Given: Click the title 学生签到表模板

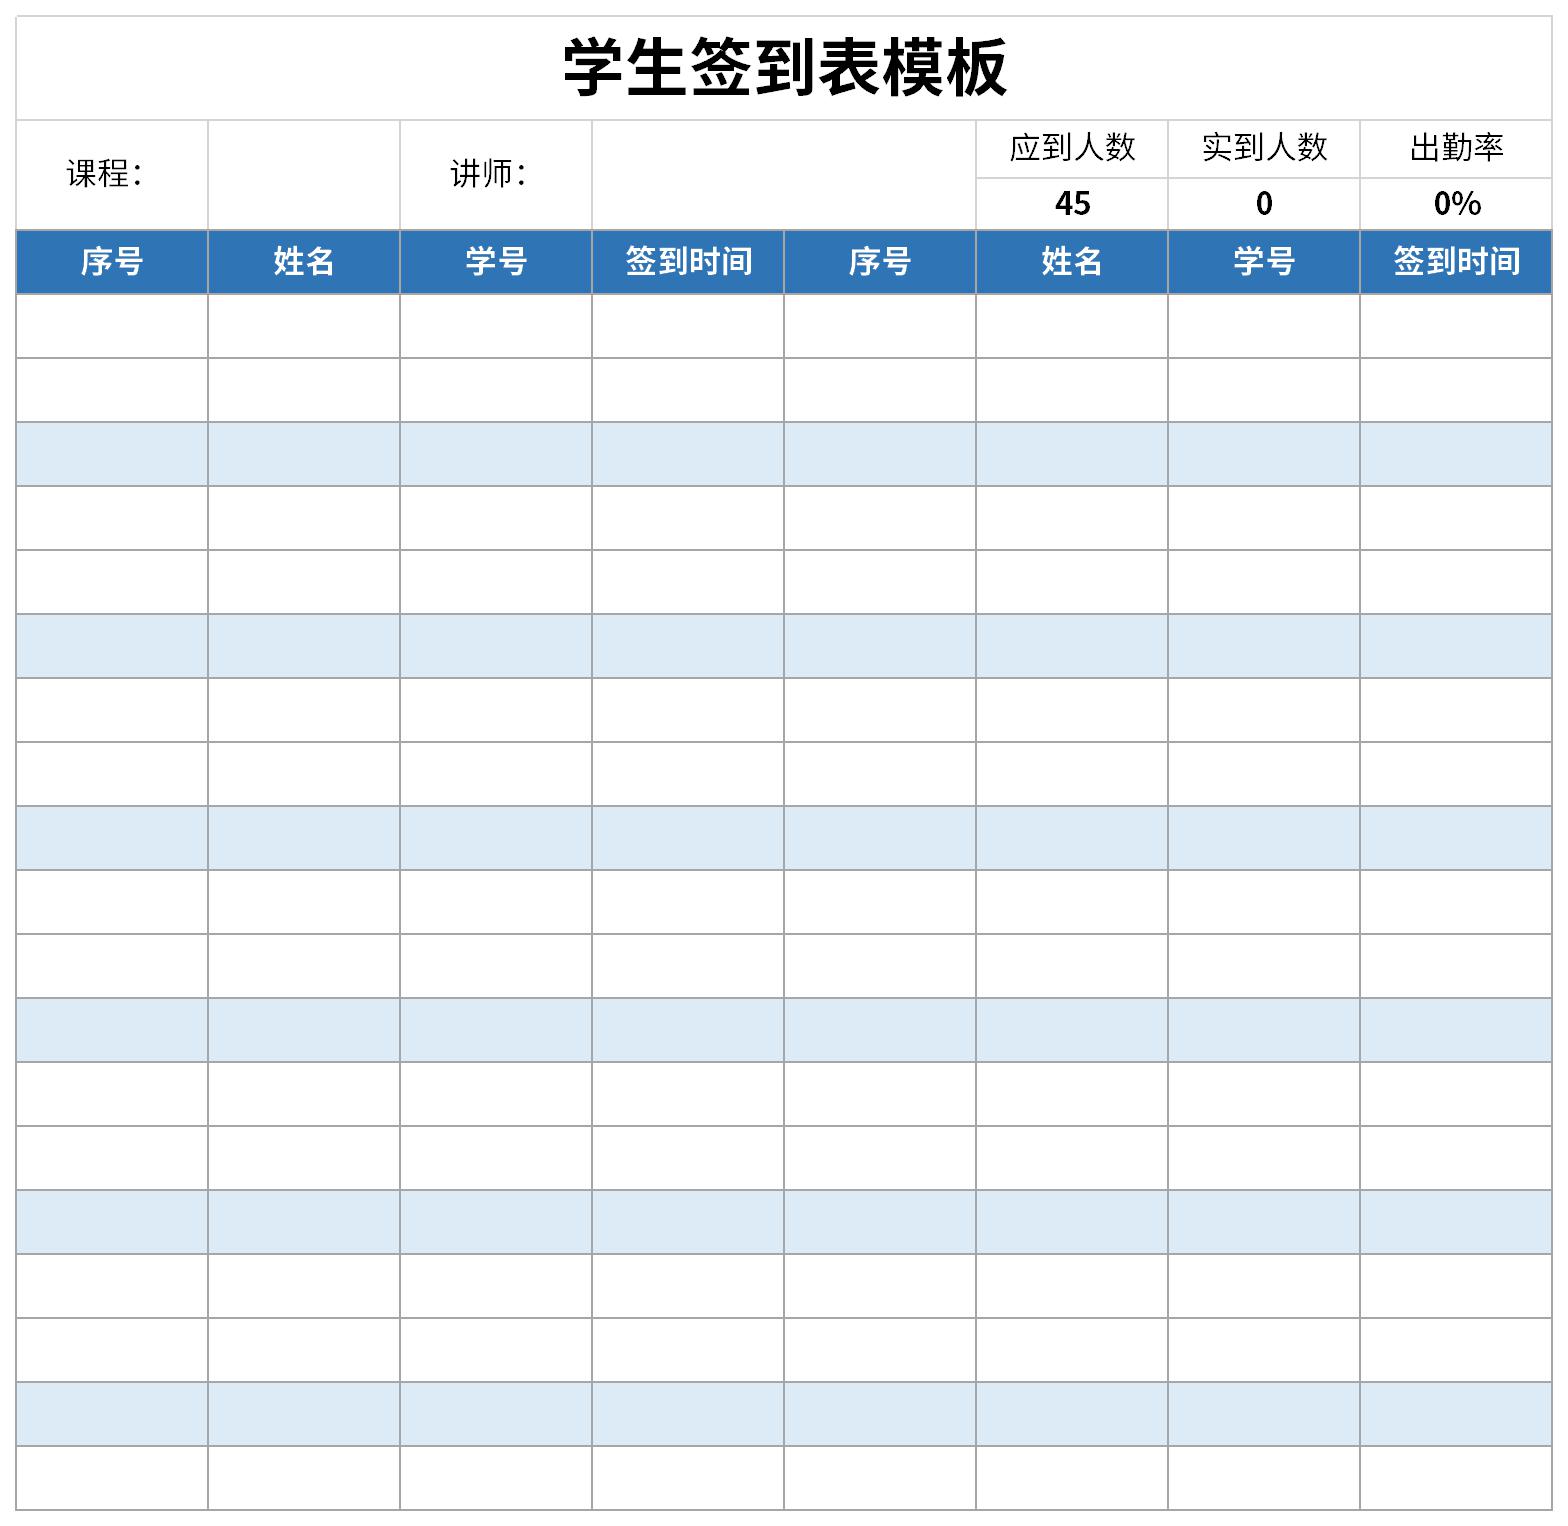Looking at the screenshot, I should point(784,68).
